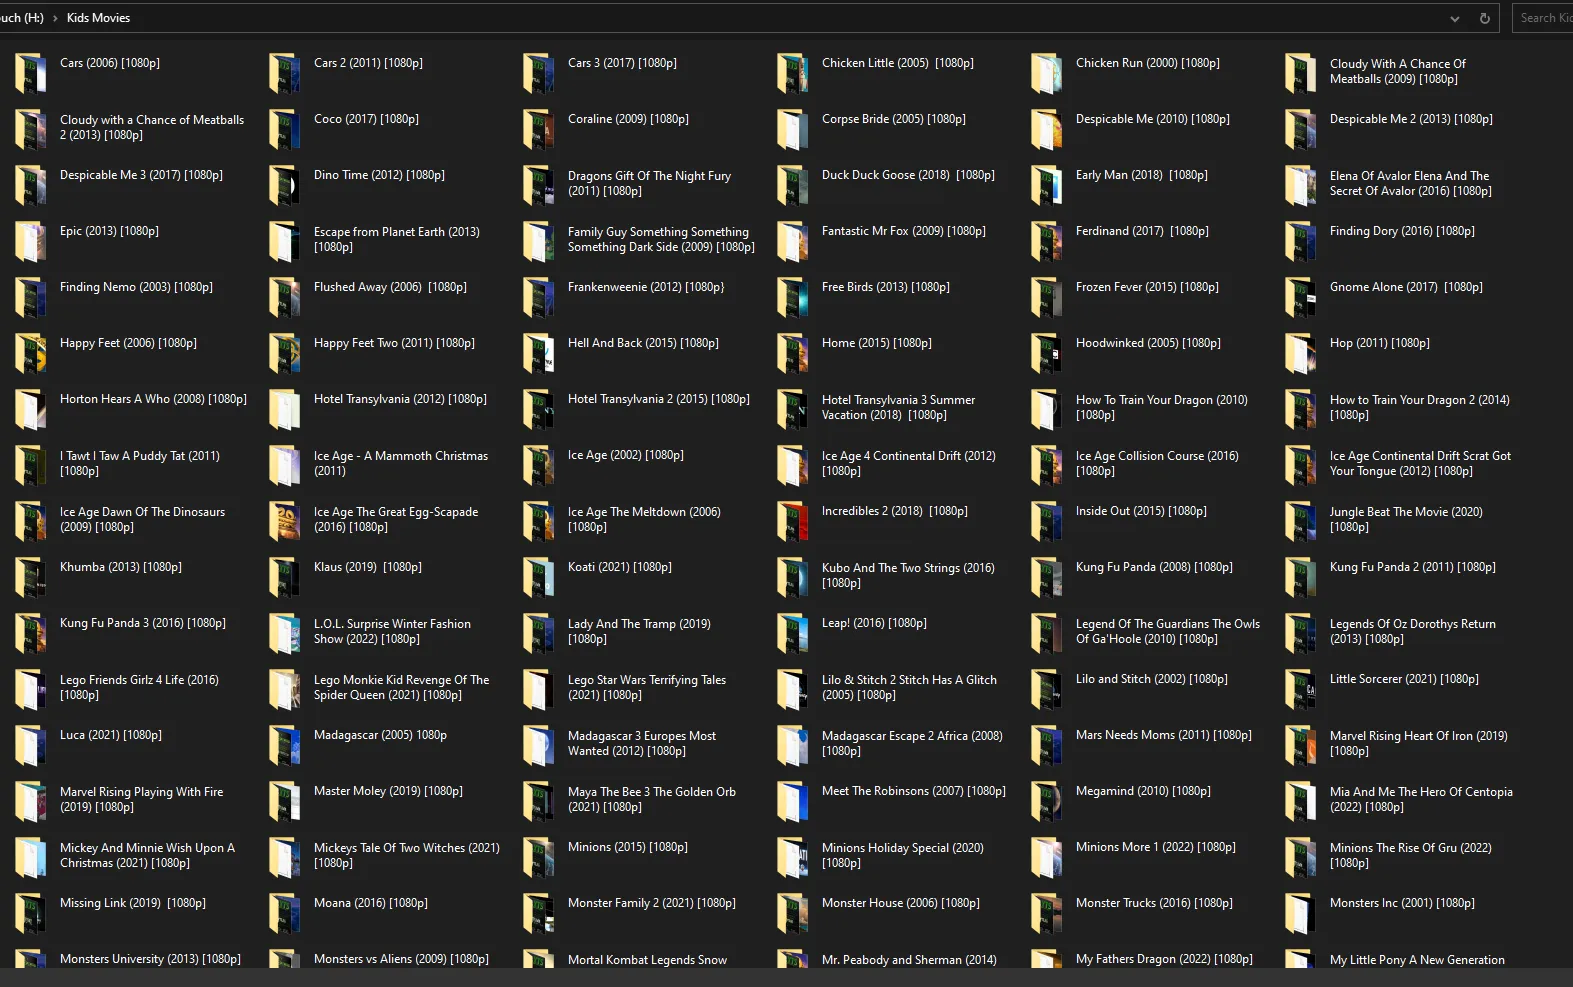Click Kubo And The Two Strings (2016) label

[908, 575]
